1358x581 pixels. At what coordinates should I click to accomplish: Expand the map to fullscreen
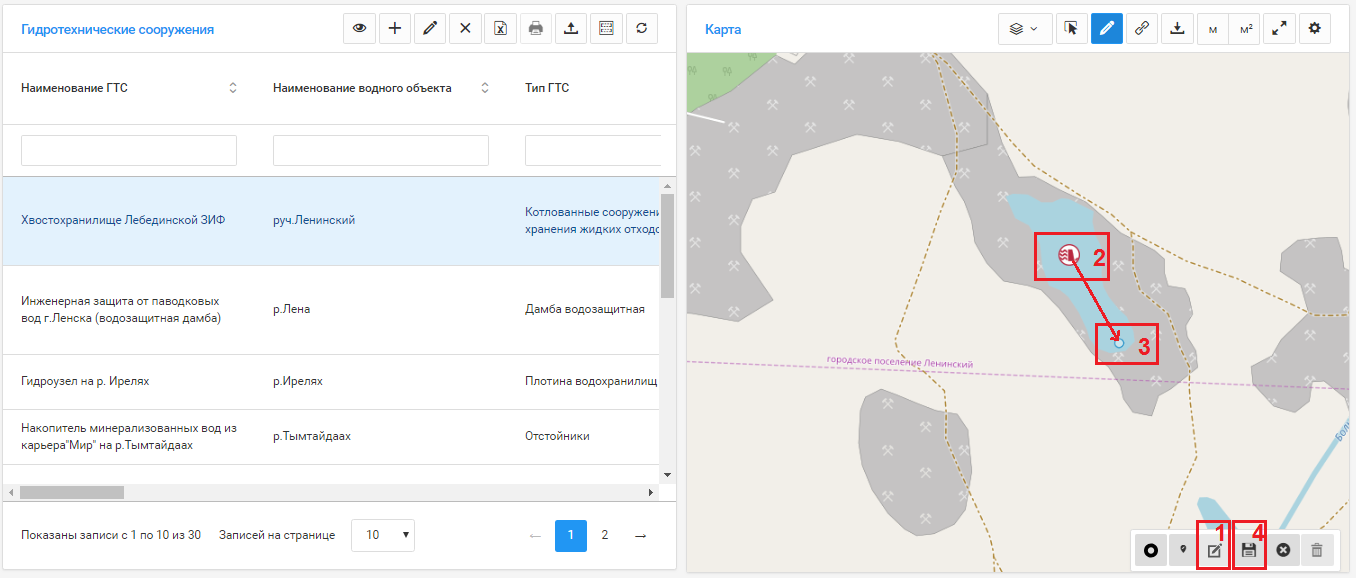tap(1279, 29)
